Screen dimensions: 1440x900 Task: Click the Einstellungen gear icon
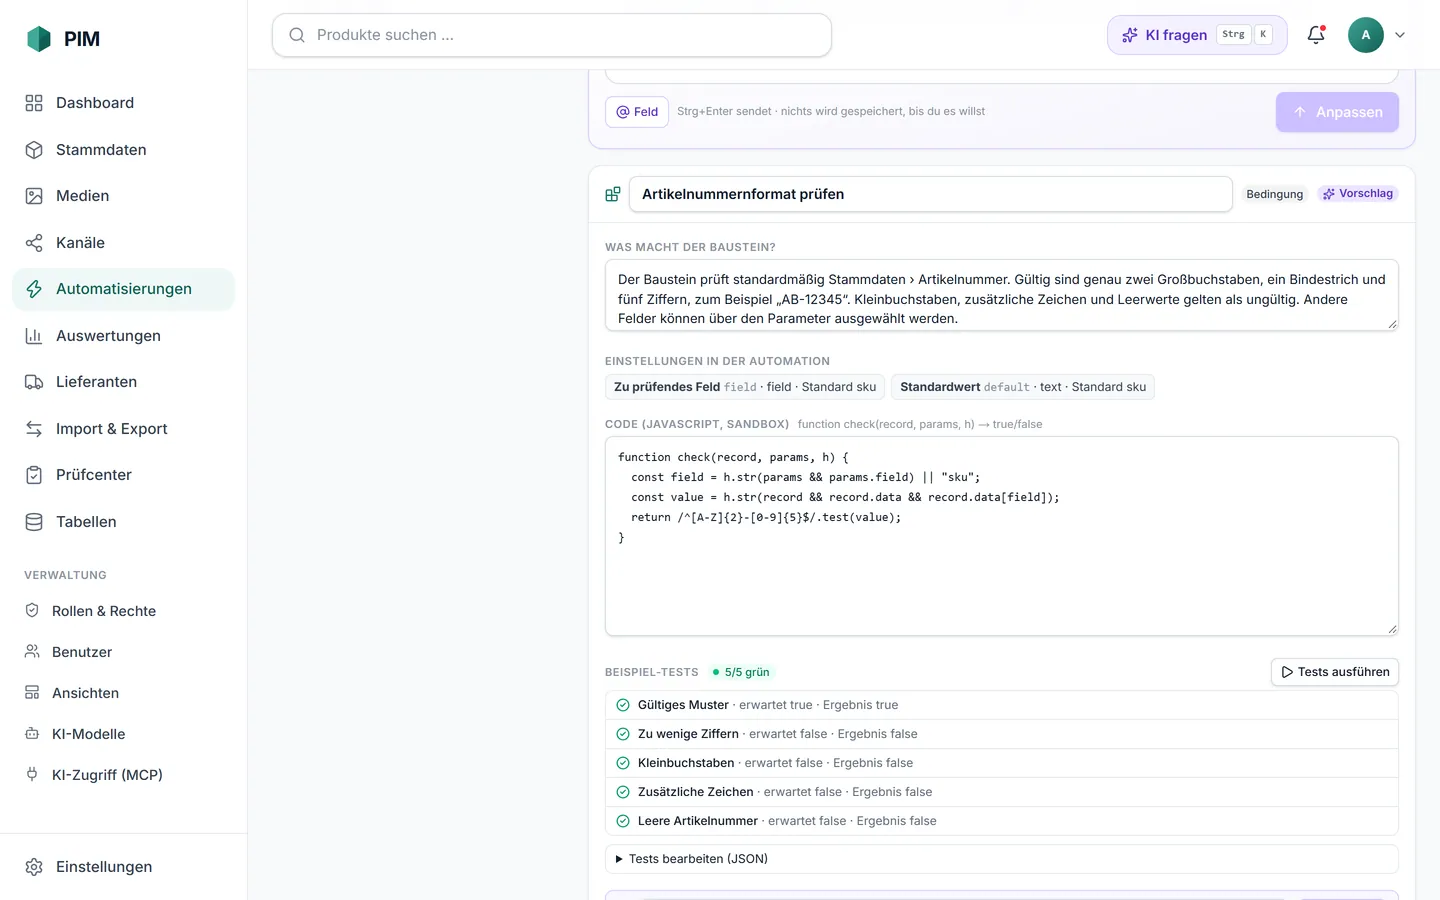click(x=34, y=867)
